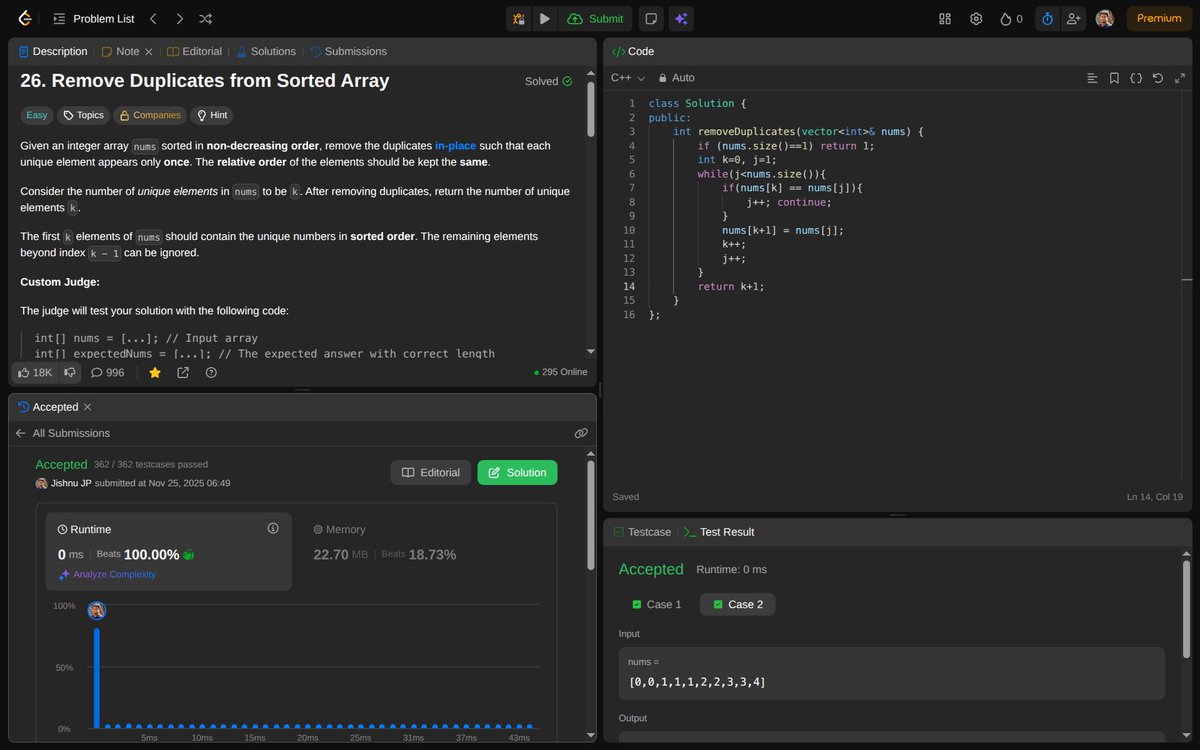
Task: Open the Testcase tab
Action: [642, 532]
